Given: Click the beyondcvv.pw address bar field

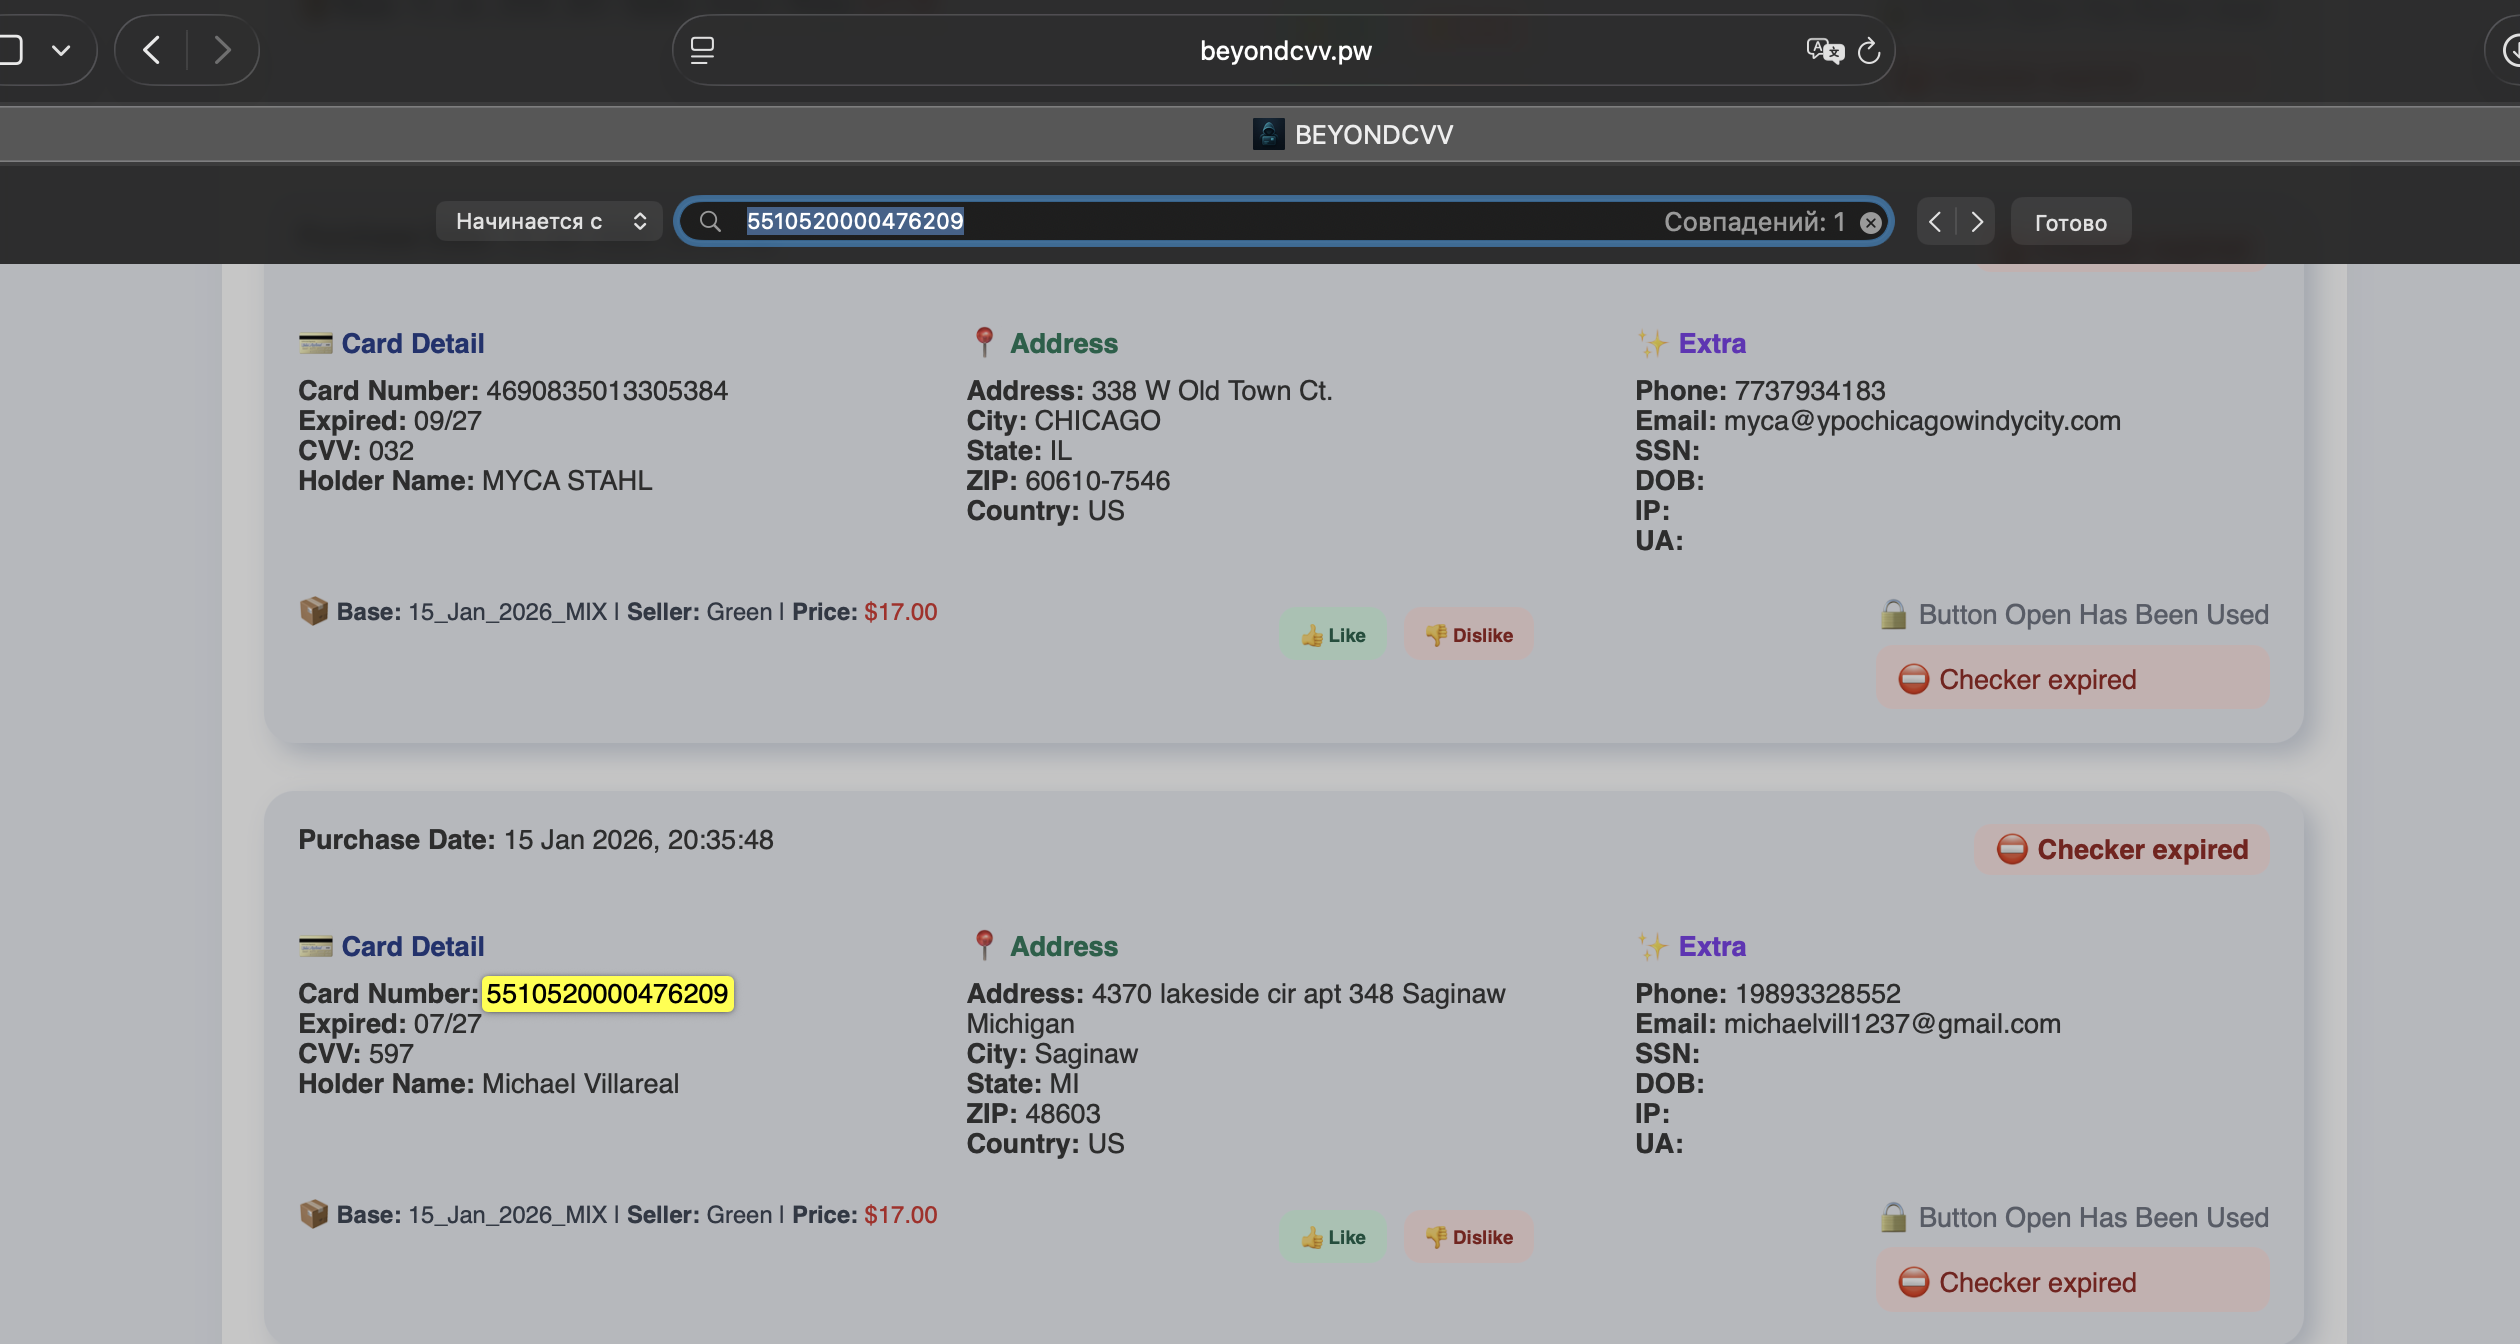Looking at the screenshot, I should click(x=1285, y=51).
